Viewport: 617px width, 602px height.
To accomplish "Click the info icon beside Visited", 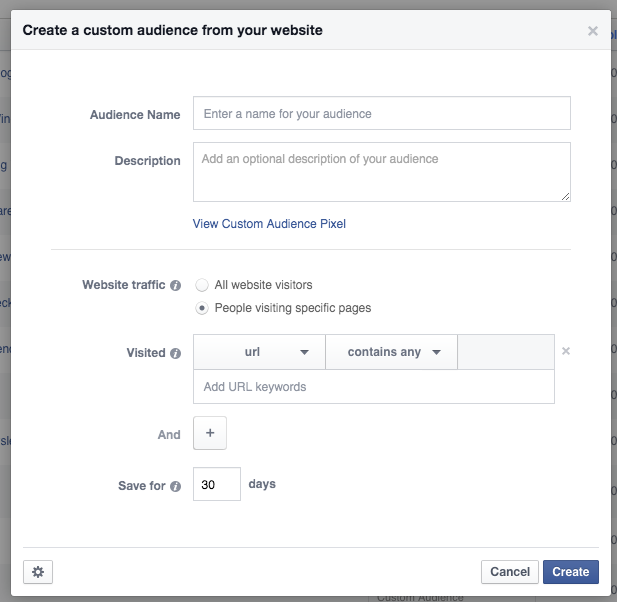I will pyautogui.click(x=176, y=353).
